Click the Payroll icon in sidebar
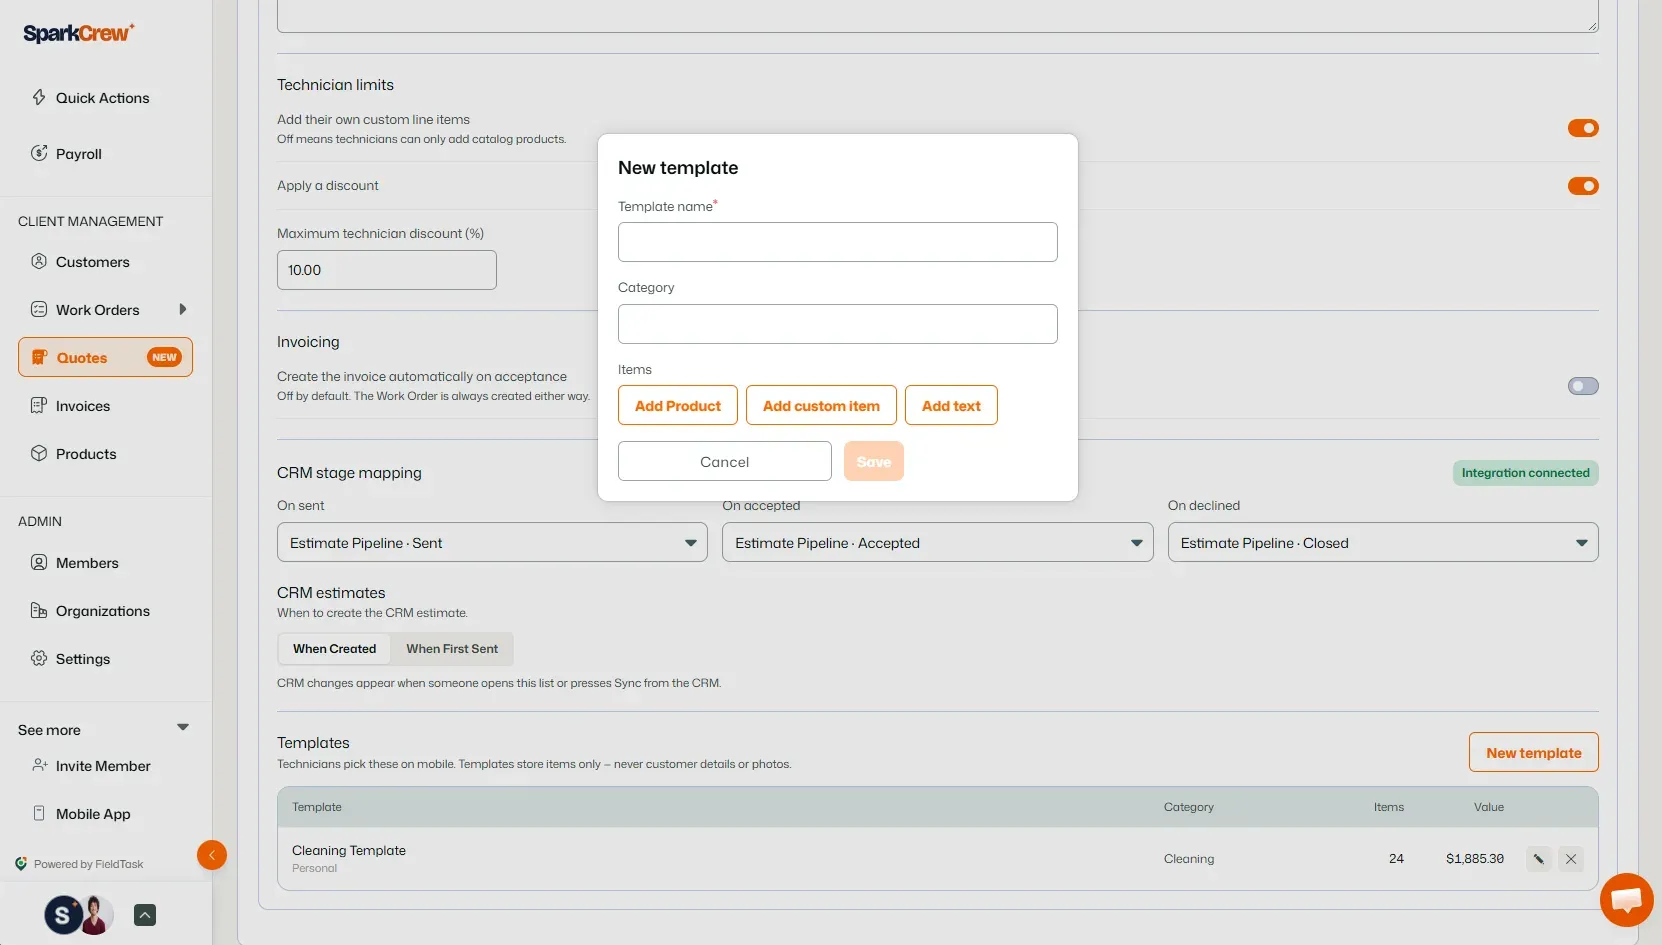1662x945 pixels. click(x=39, y=153)
